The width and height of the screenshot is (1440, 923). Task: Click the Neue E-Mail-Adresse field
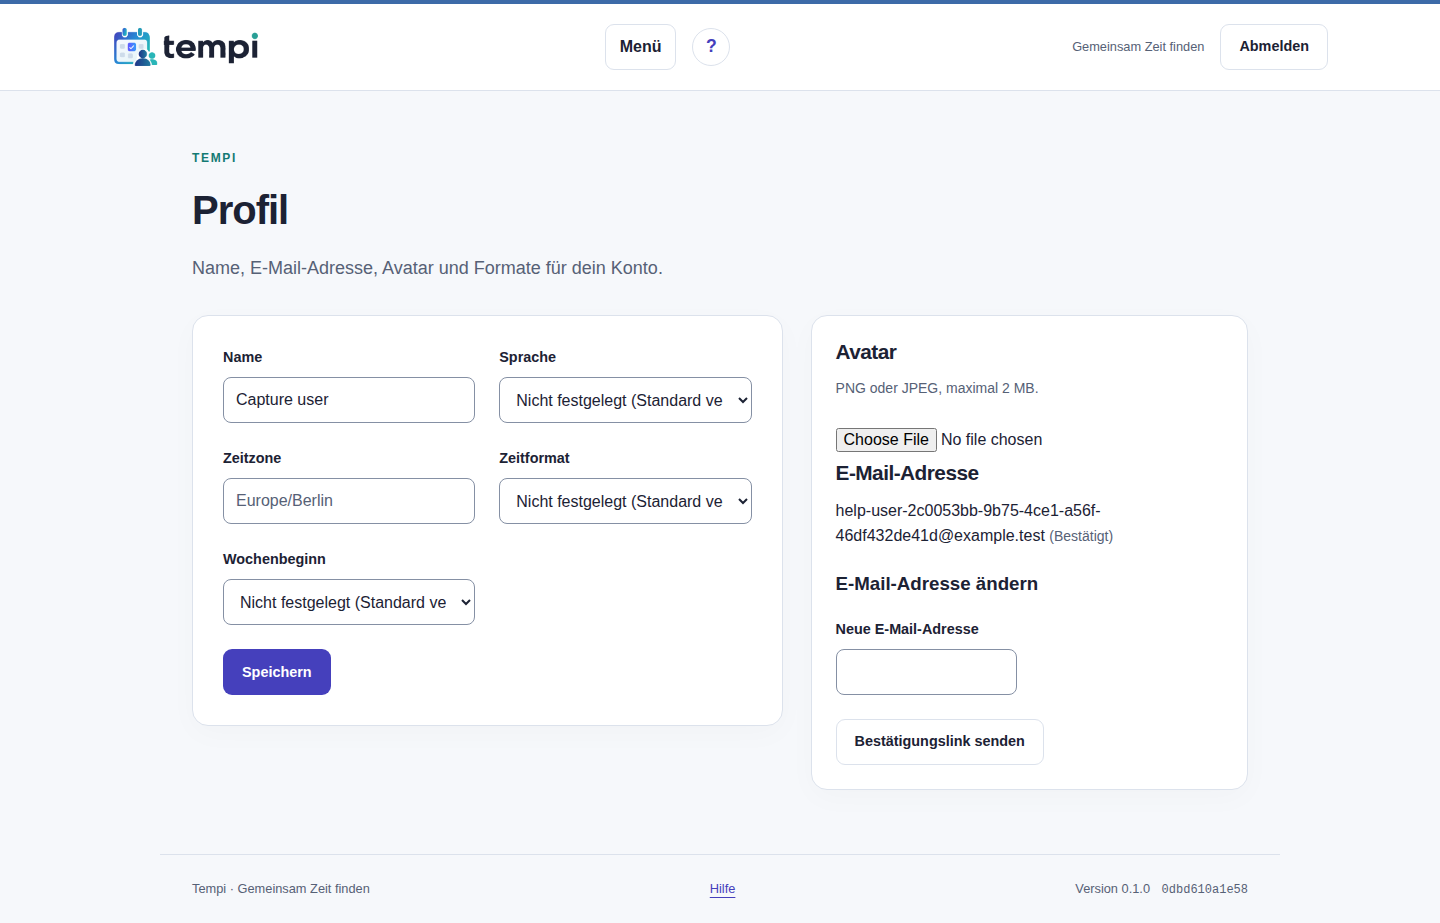pyautogui.click(x=926, y=672)
